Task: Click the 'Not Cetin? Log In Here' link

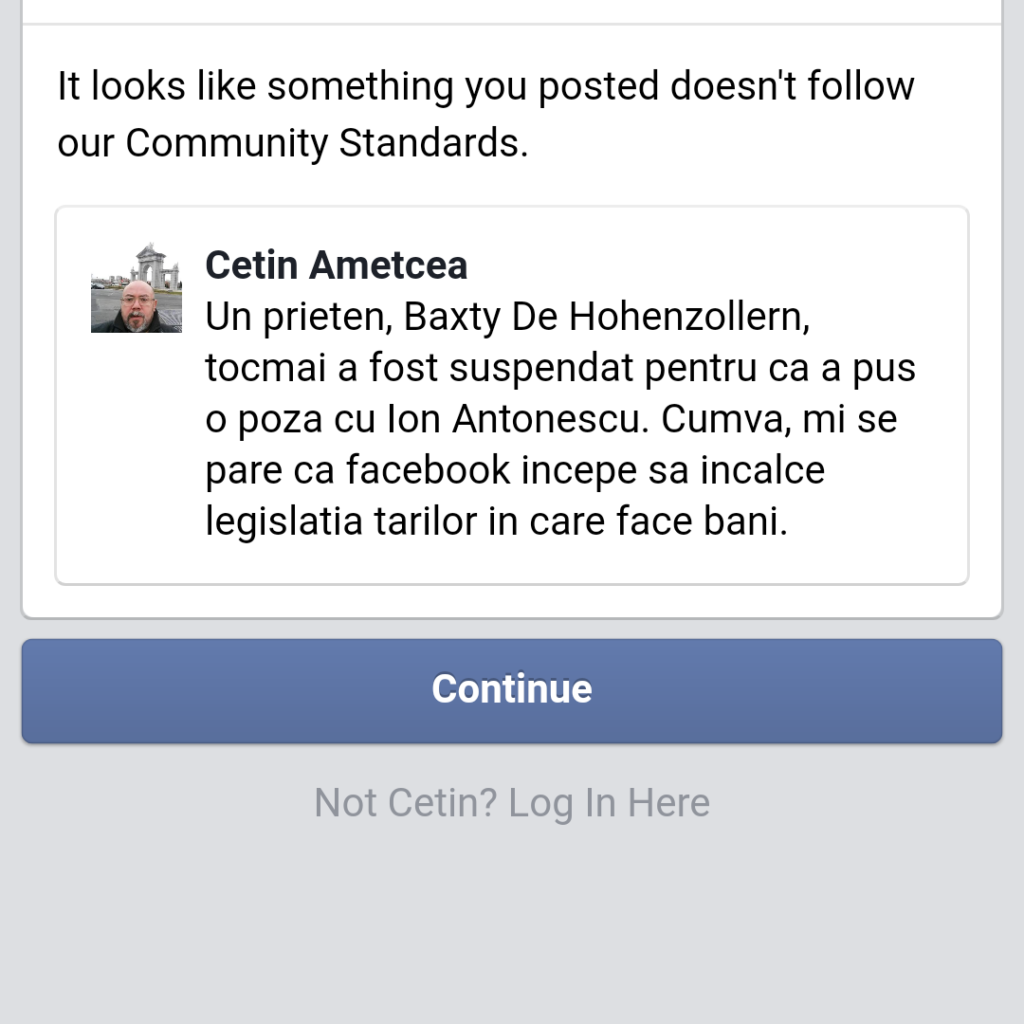Action: [511, 803]
